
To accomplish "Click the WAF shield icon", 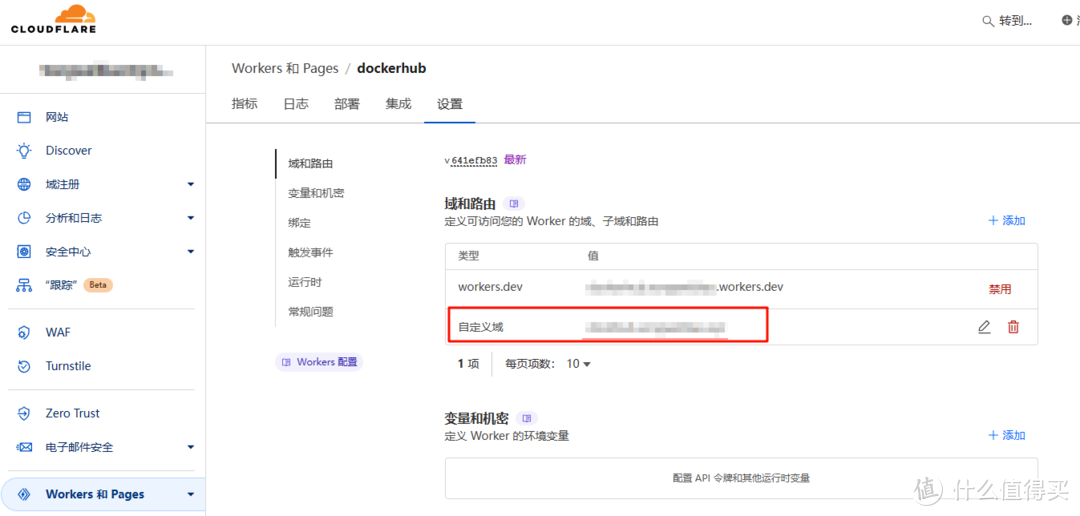I will 24,333.
